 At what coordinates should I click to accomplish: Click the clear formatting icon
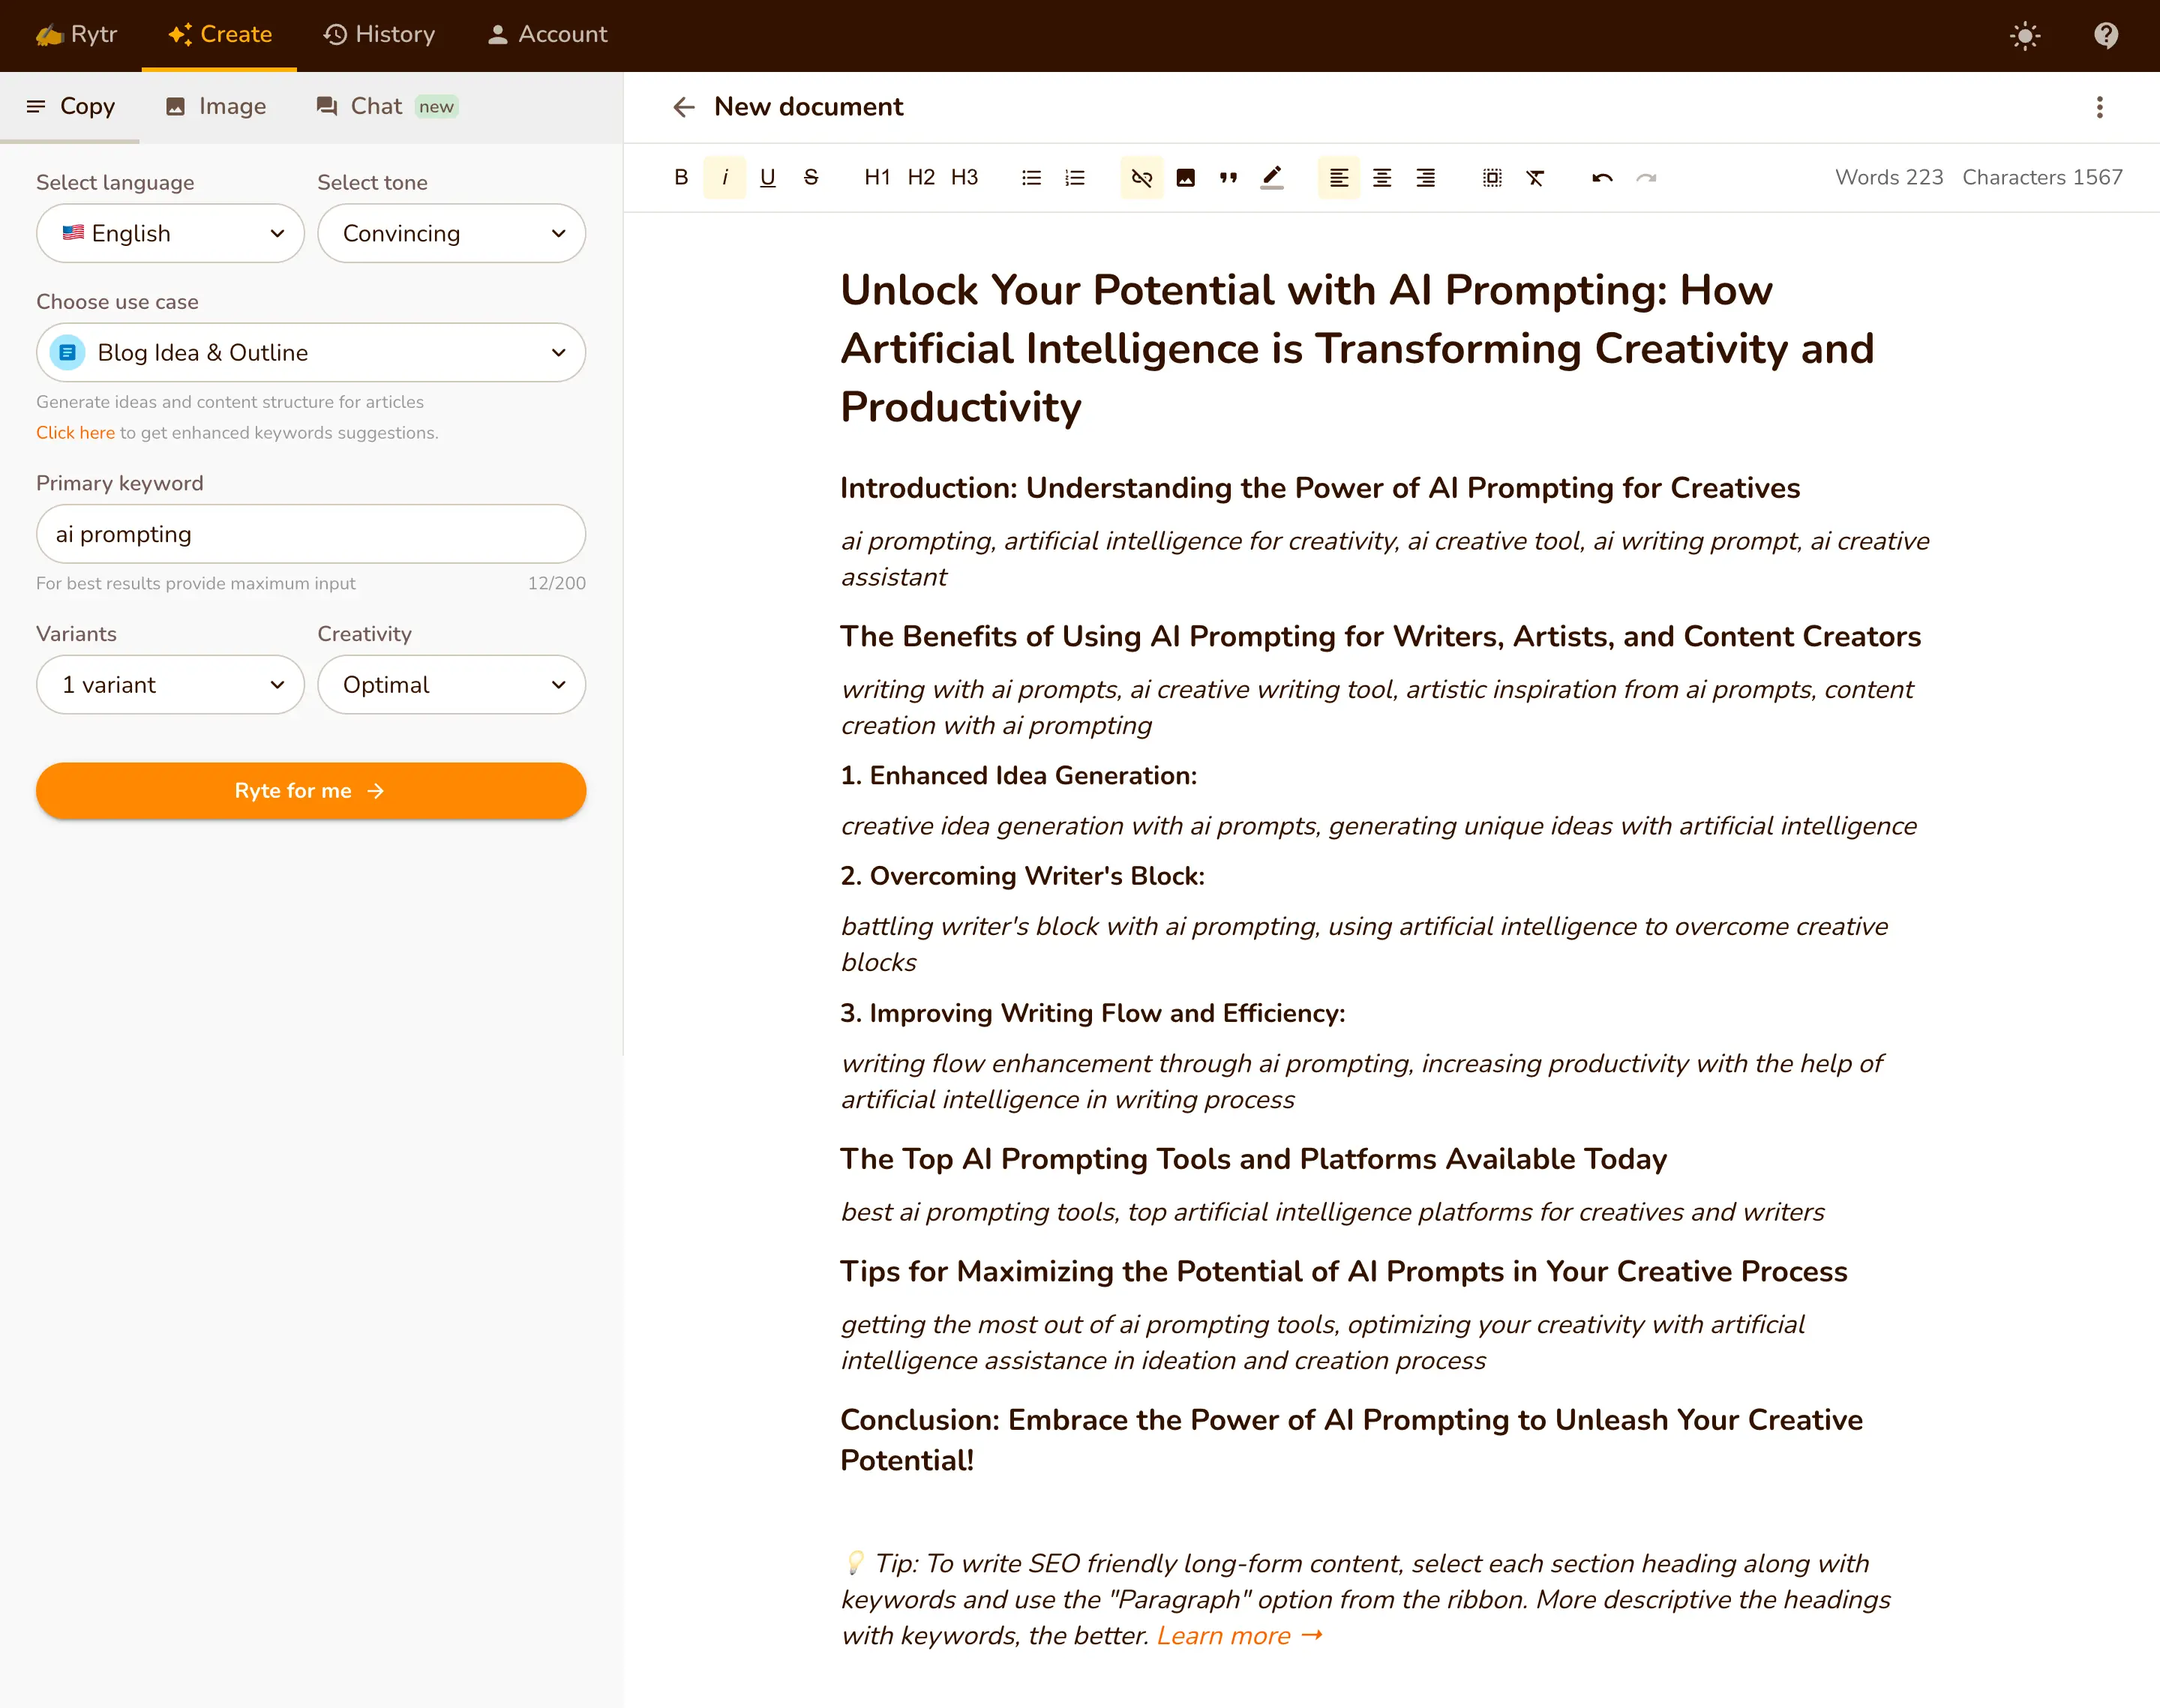click(1535, 178)
